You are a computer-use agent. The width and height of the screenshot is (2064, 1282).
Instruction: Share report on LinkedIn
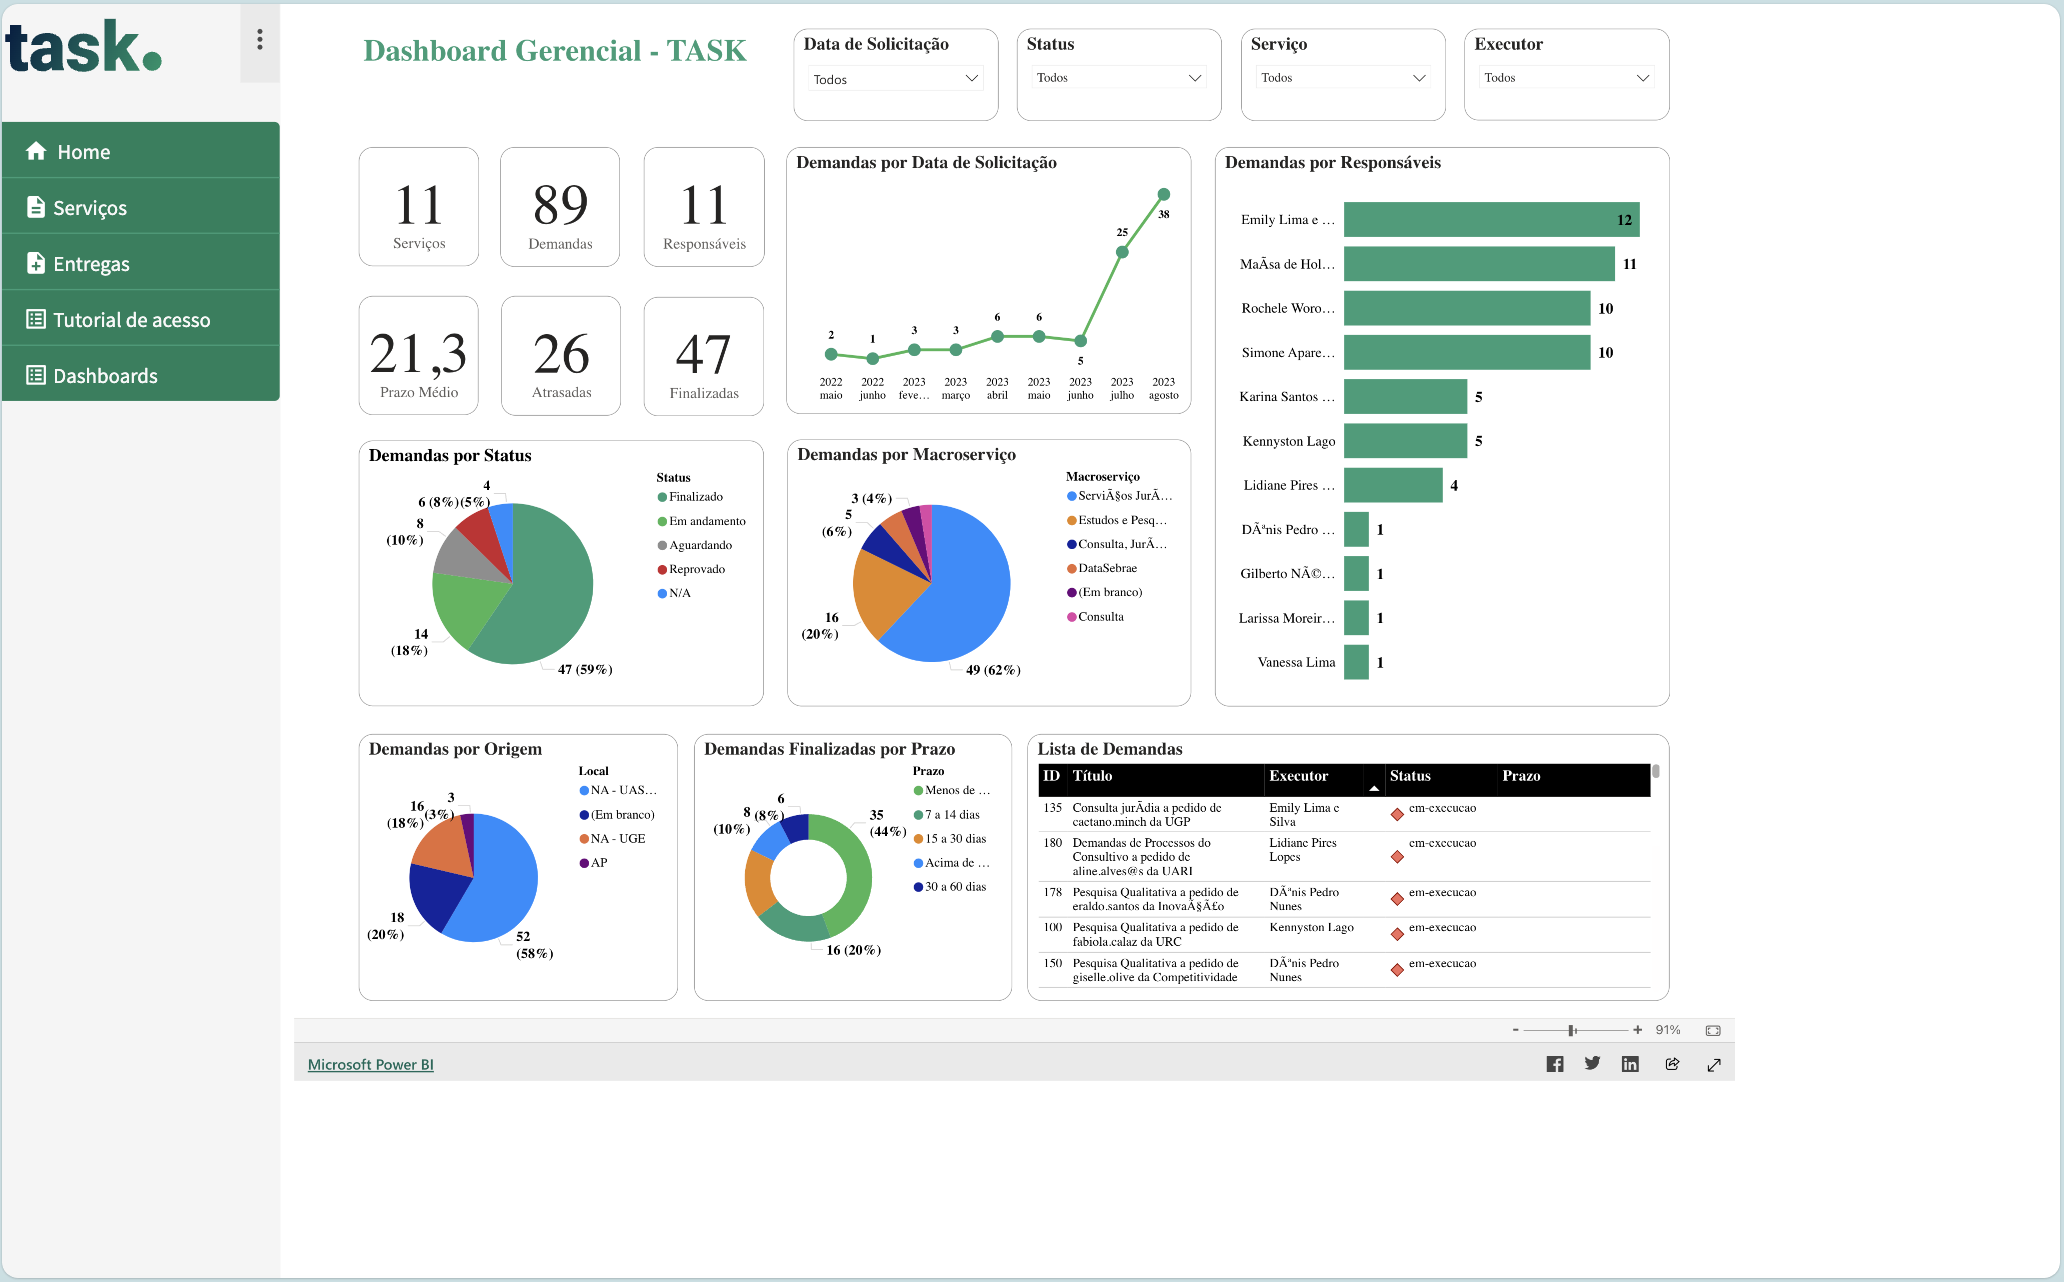click(1630, 1064)
